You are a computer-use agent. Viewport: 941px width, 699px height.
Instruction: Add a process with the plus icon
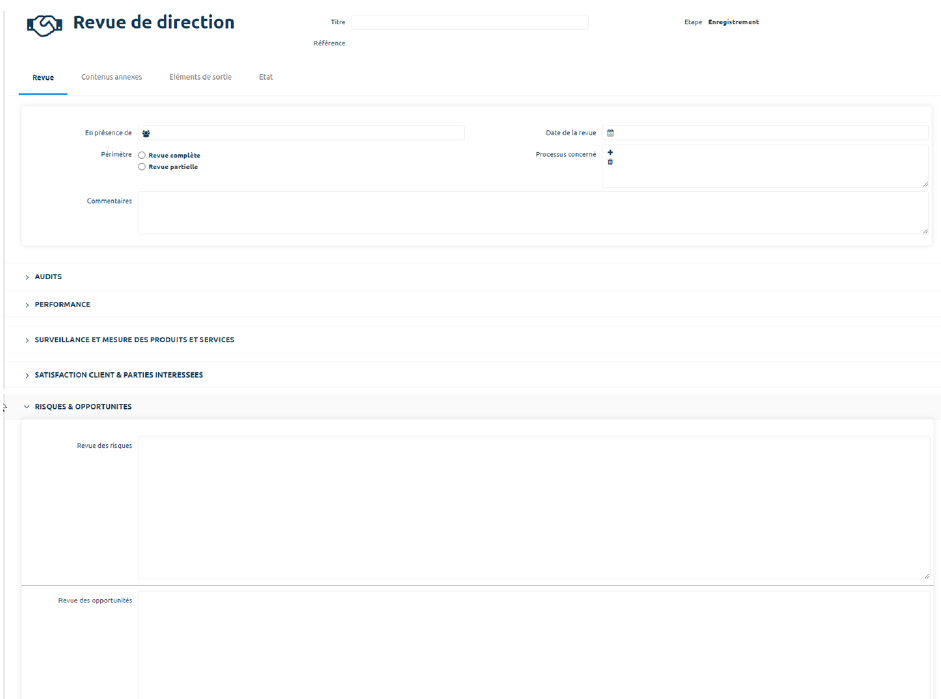click(611, 152)
